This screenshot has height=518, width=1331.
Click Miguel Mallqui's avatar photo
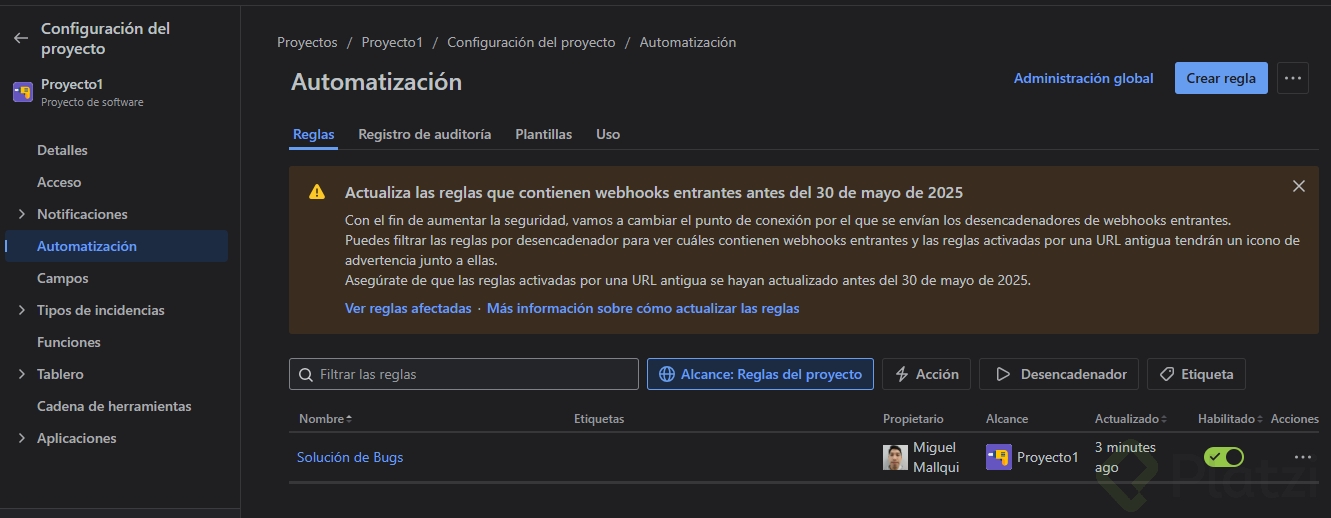(x=895, y=458)
